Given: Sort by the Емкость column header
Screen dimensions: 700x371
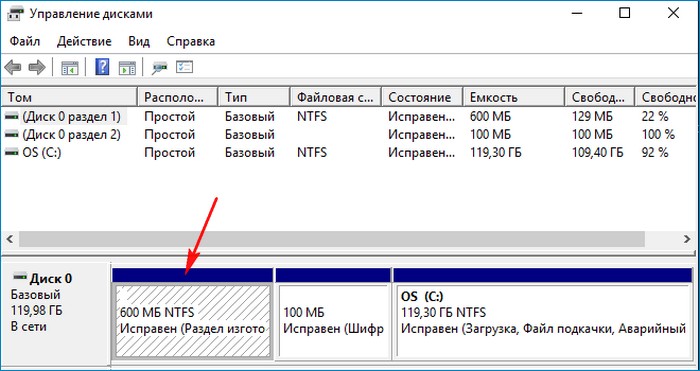Looking at the screenshot, I should point(514,97).
